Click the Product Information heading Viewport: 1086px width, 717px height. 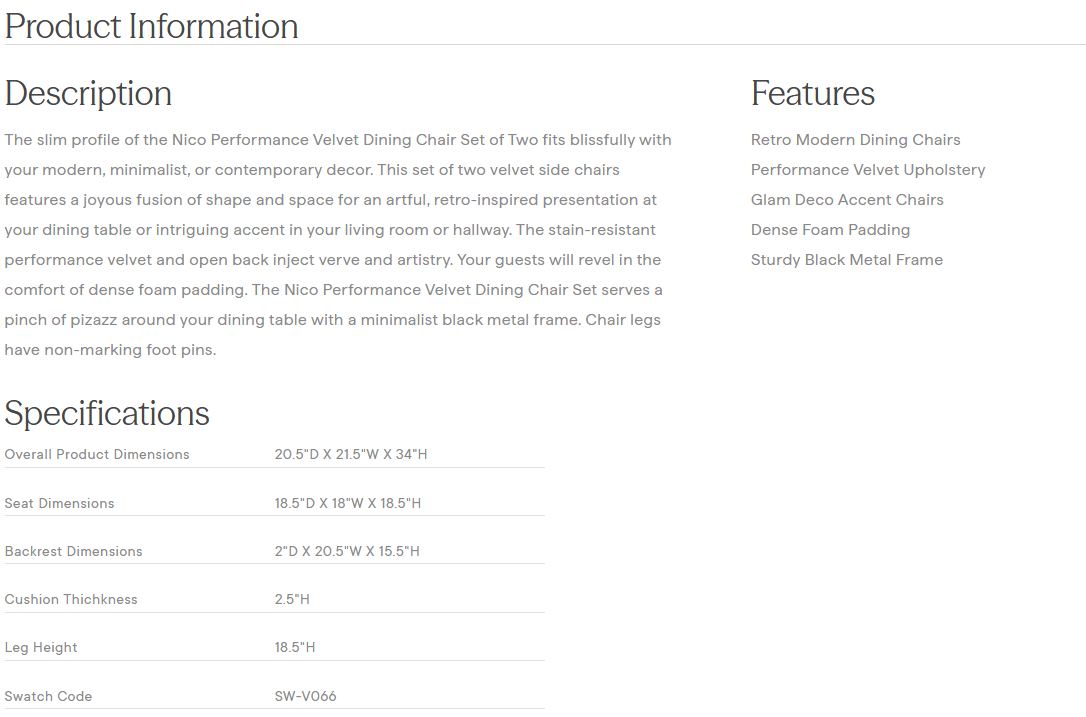151,26
